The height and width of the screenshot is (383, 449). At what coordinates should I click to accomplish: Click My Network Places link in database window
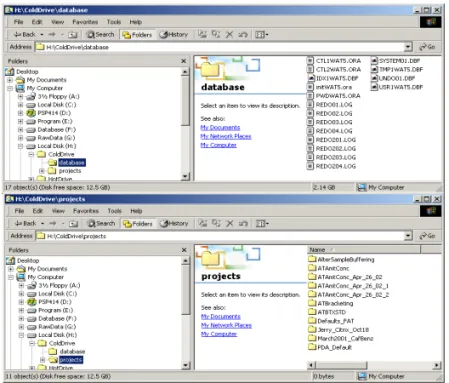click(226, 136)
